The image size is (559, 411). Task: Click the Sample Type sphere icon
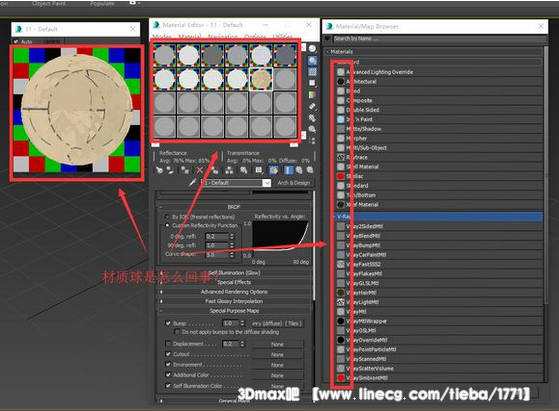pyautogui.click(x=312, y=49)
